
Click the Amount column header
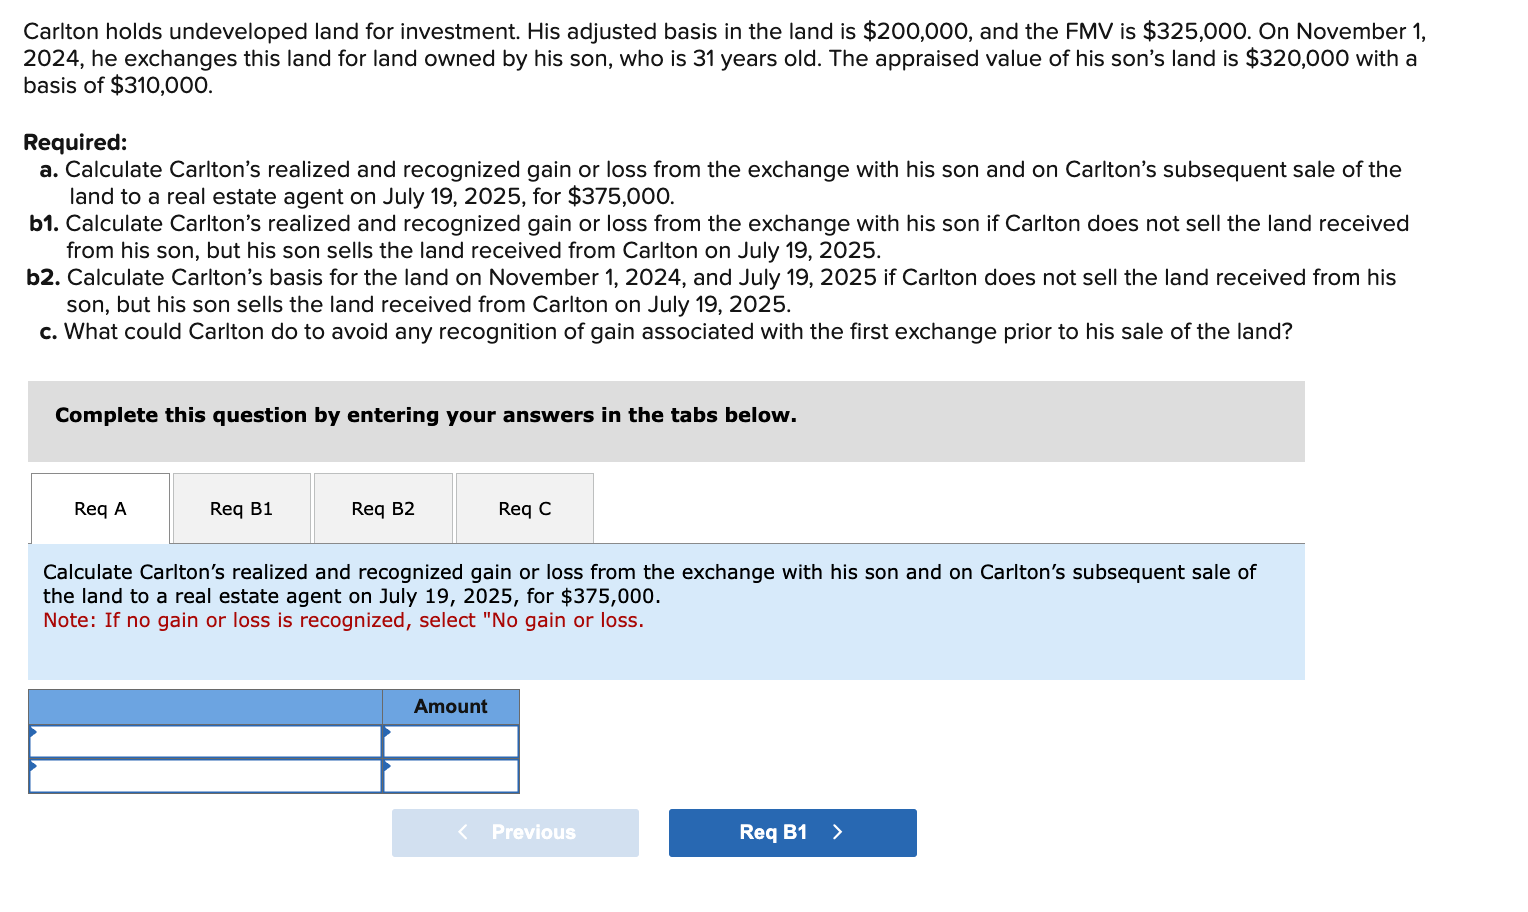coord(451,706)
